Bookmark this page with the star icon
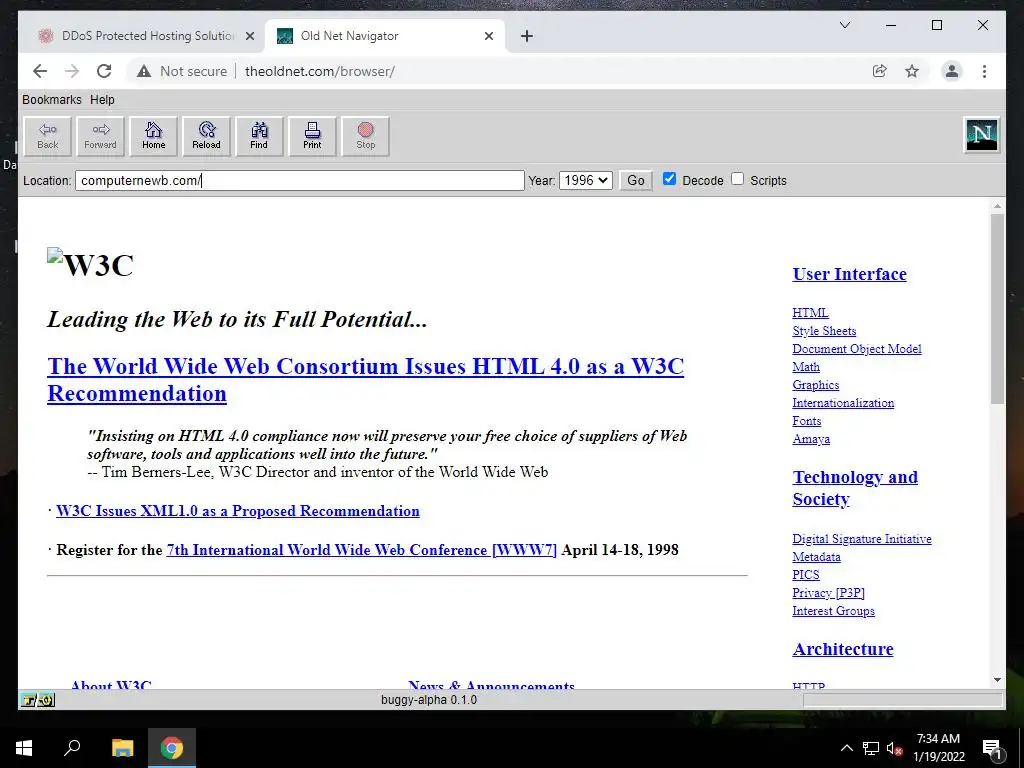Image resolution: width=1024 pixels, height=768 pixels. pyautogui.click(x=912, y=71)
